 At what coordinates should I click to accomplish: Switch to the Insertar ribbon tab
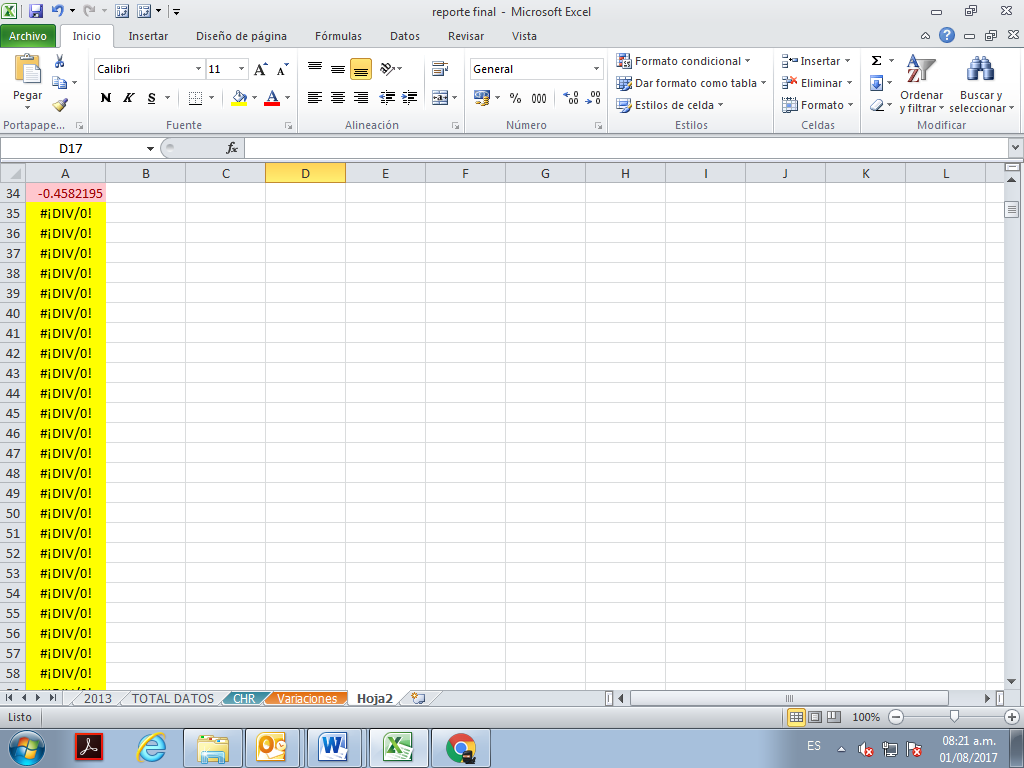pos(148,36)
